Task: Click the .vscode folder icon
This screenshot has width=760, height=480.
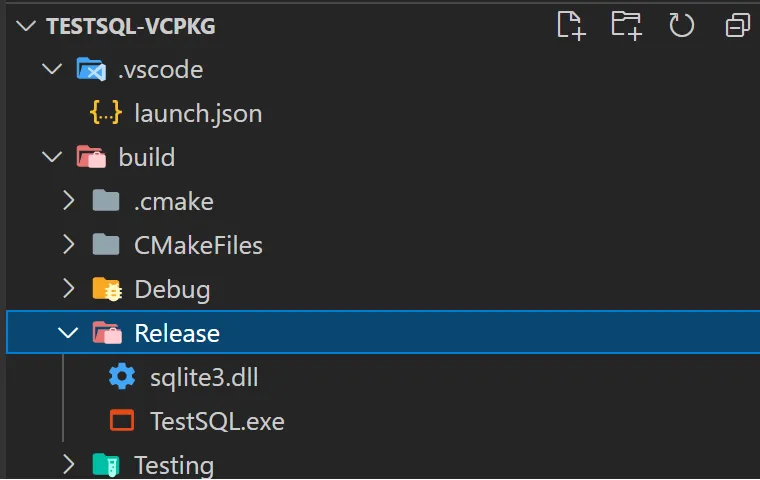Action: click(91, 69)
